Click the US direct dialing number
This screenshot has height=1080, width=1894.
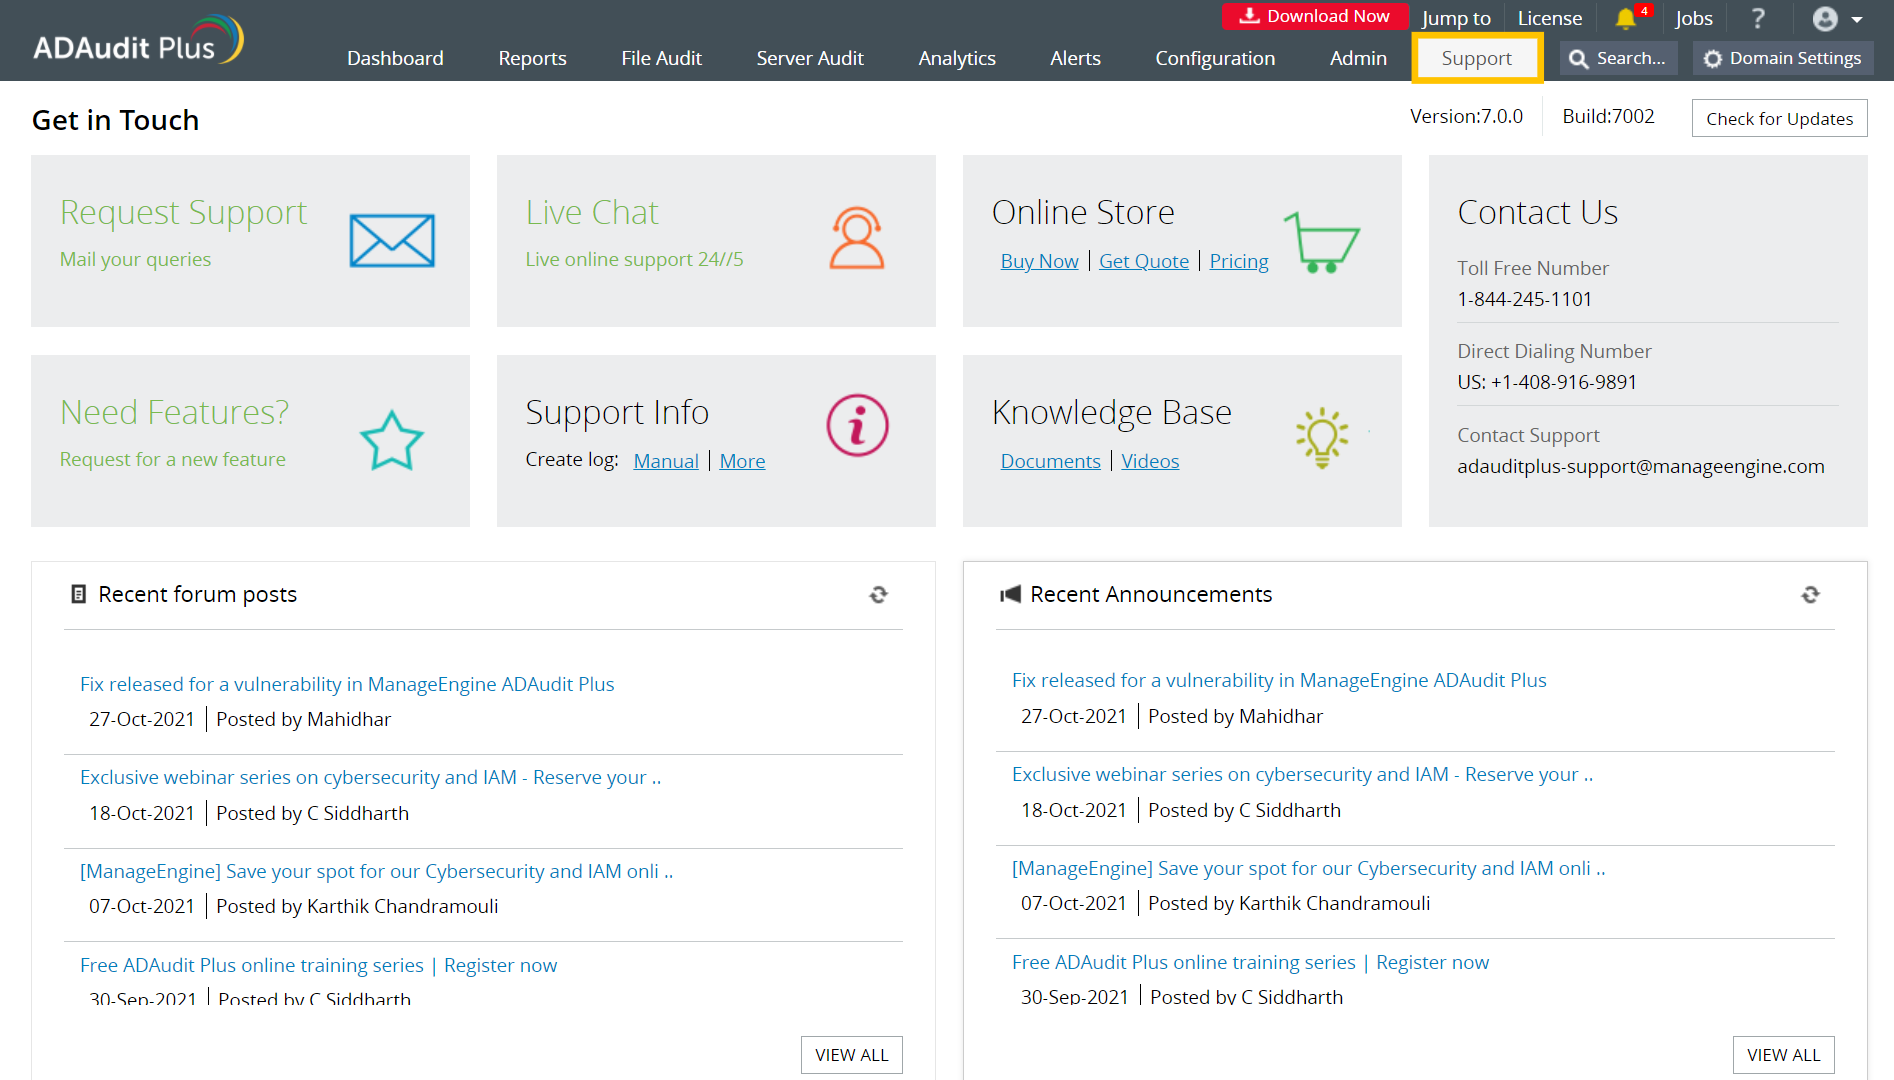point(1547,382)
